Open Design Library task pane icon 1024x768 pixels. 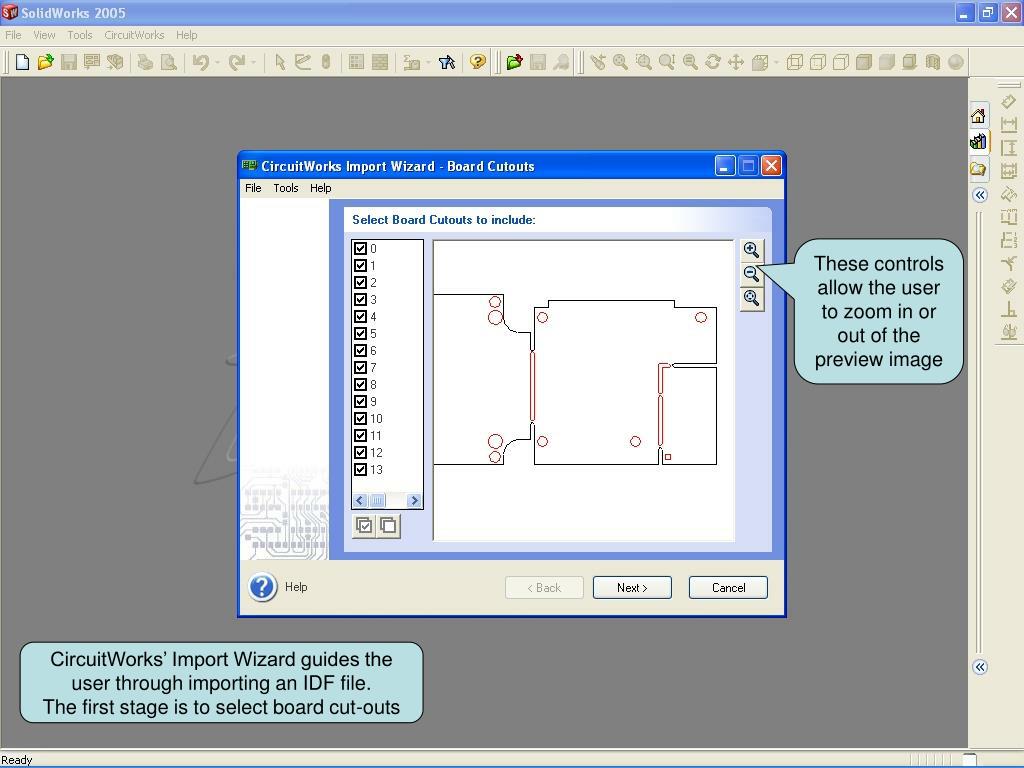[x=978, y=141]
